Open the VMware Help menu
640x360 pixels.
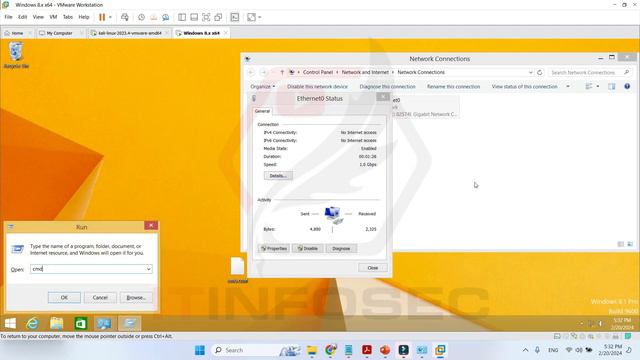[x=84, y=17]
